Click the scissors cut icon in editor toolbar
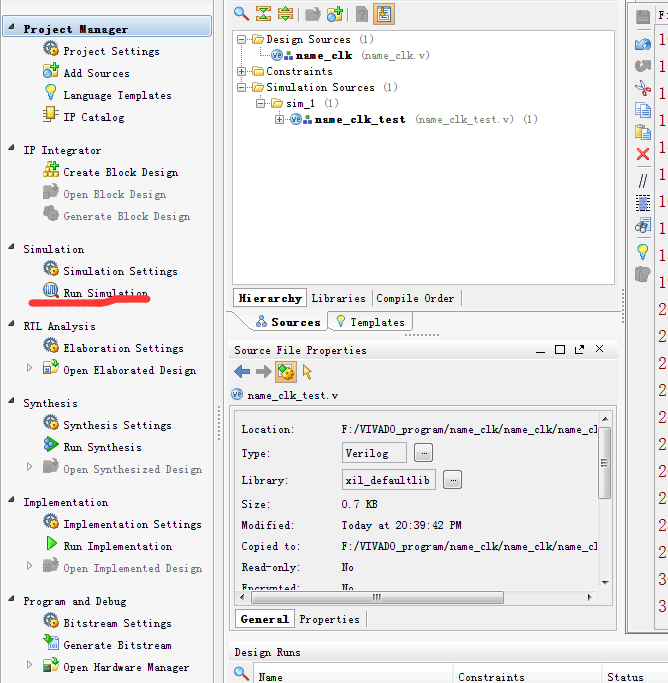The image size is (668, 683). 643,88
